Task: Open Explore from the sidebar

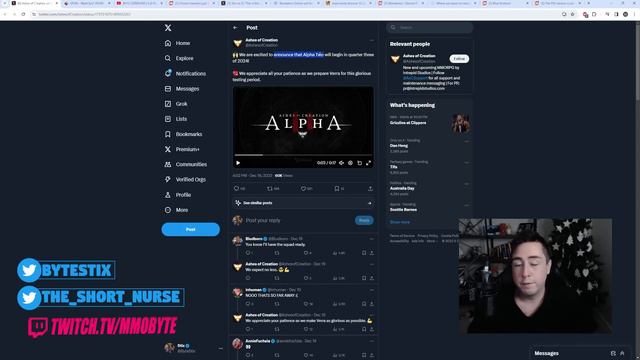Action: [179, 58]
